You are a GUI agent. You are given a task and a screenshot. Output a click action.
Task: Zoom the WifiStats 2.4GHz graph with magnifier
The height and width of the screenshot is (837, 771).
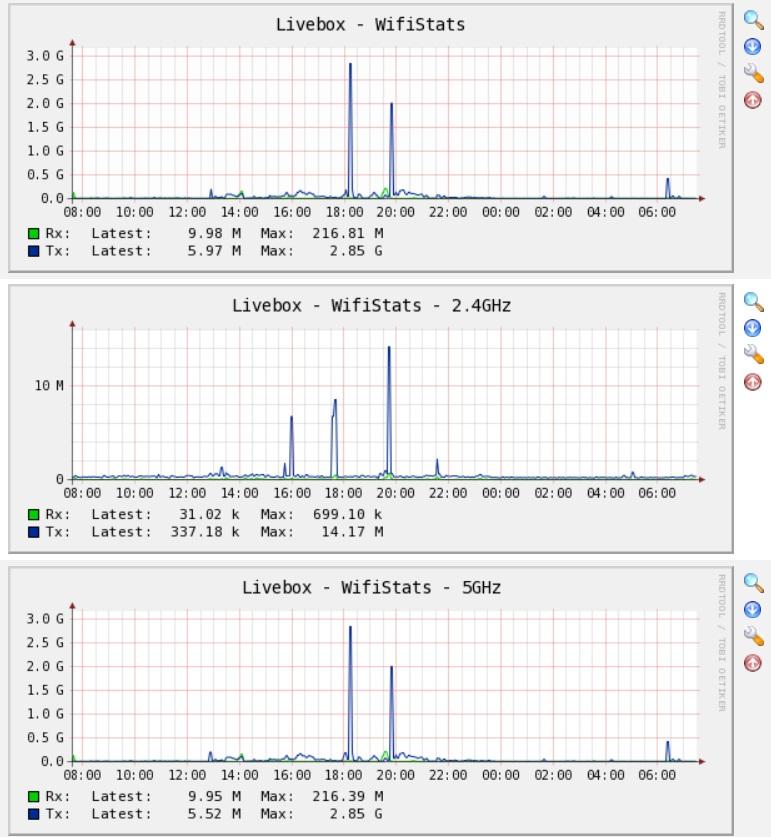pos(753,302)
